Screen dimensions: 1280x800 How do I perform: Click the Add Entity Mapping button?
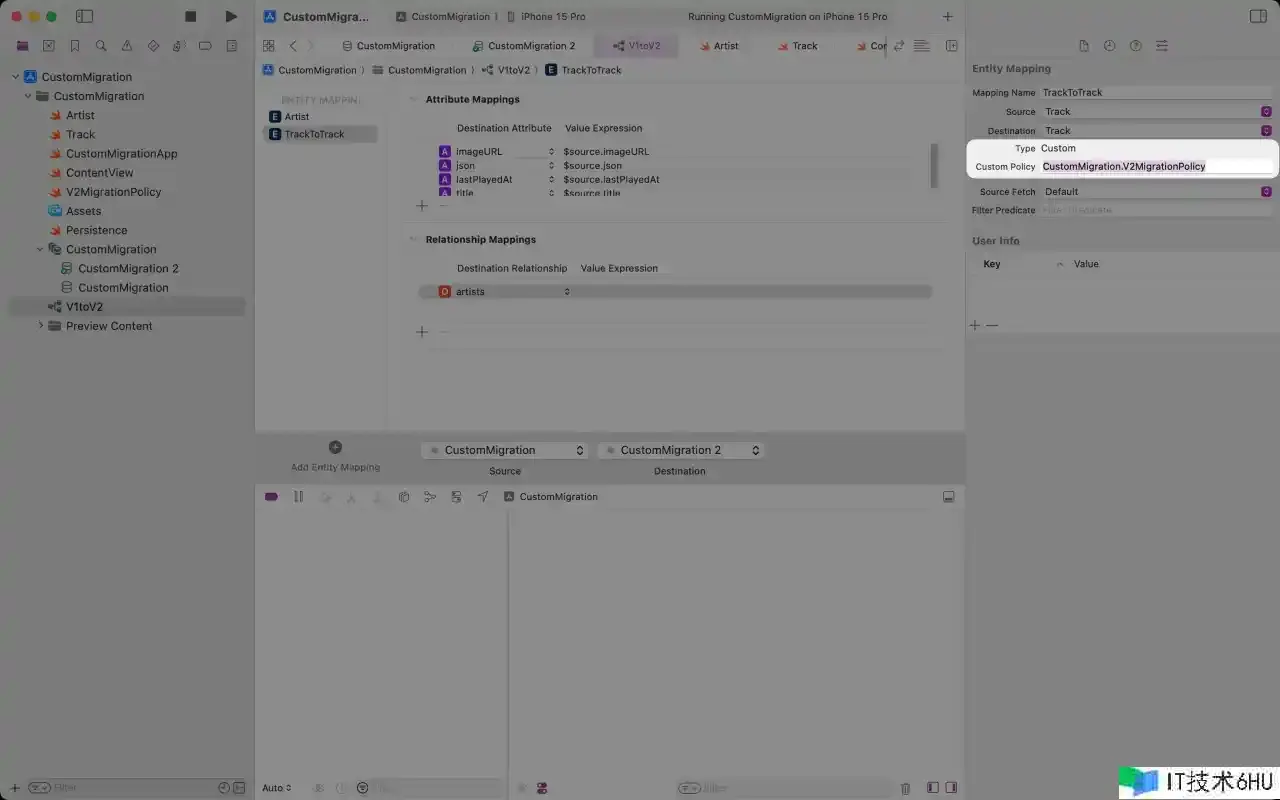[335, 456]
